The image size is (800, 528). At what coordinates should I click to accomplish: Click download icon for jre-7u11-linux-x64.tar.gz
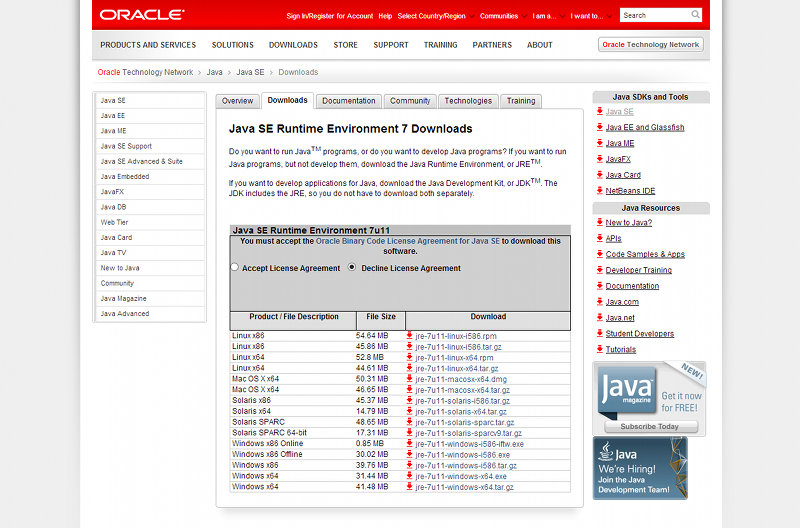409,368
